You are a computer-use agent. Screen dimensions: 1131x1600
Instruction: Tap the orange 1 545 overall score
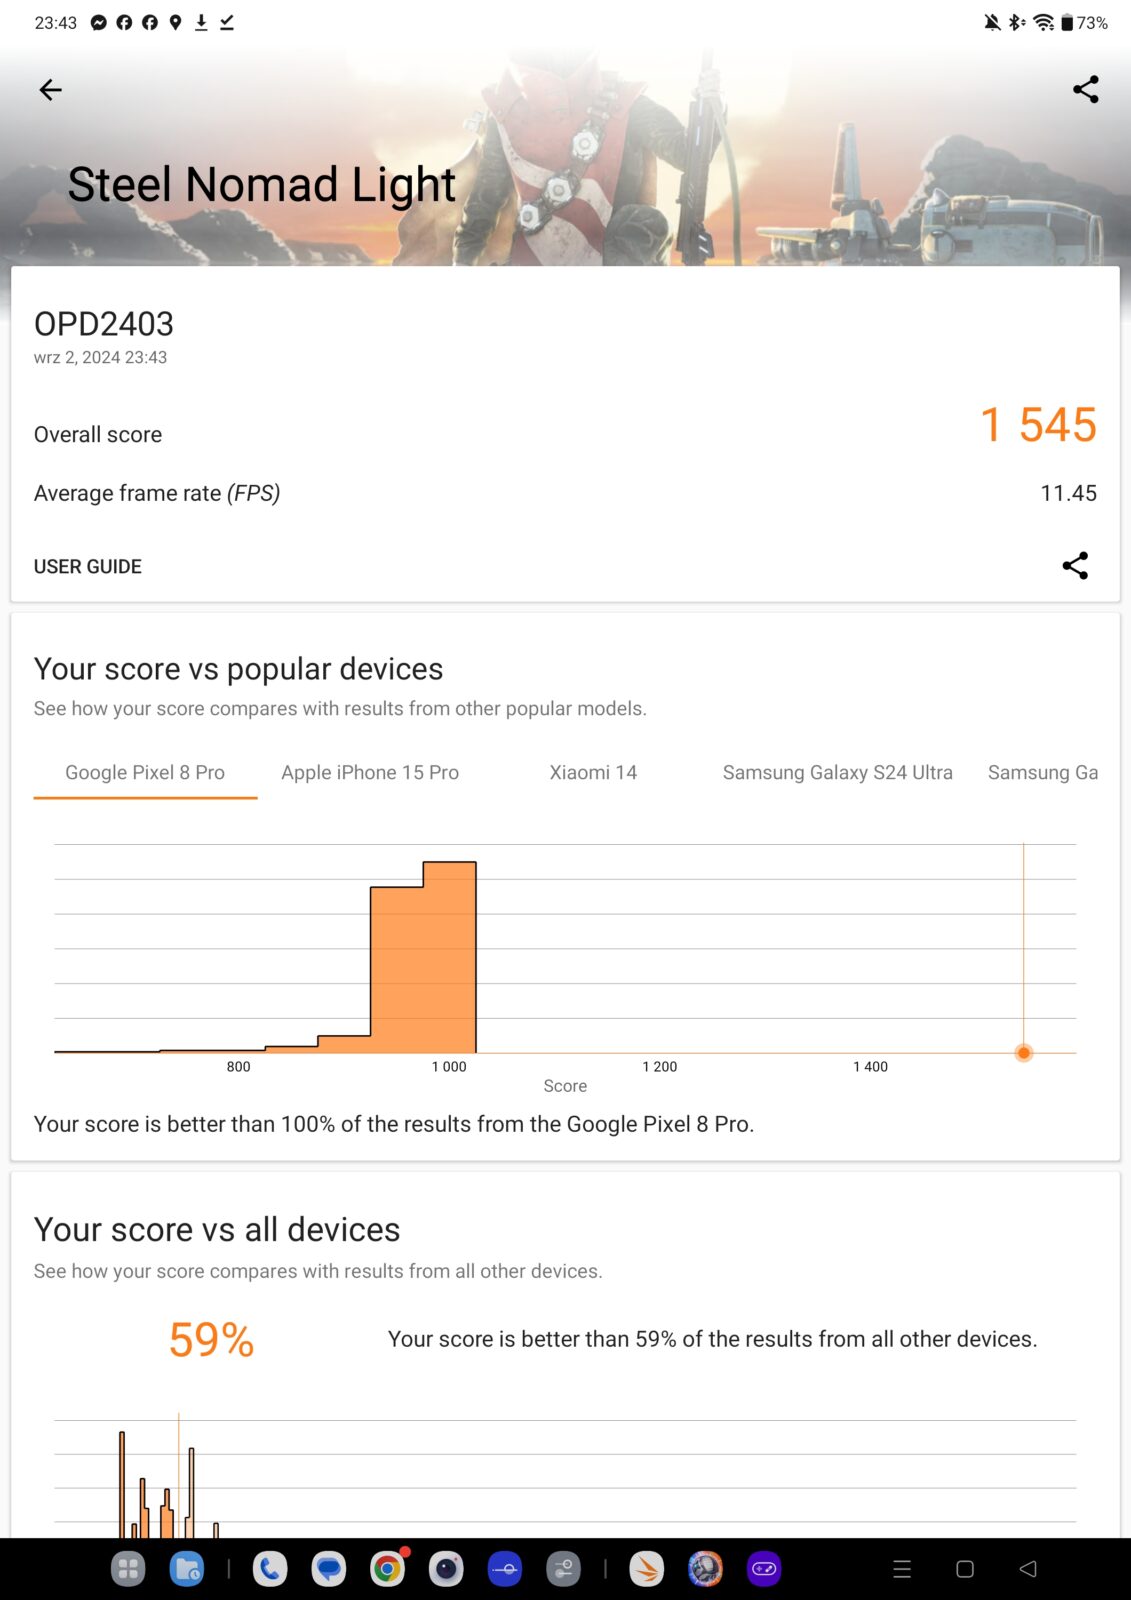click(1038, 425)
